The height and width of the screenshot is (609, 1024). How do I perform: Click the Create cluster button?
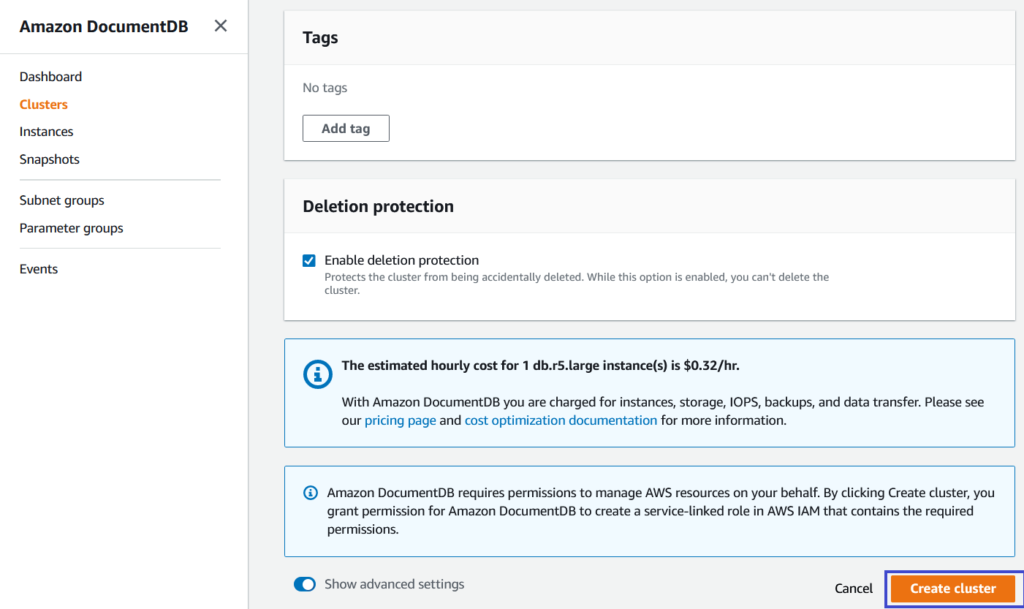pyautogui.click(x=953, y=589)
